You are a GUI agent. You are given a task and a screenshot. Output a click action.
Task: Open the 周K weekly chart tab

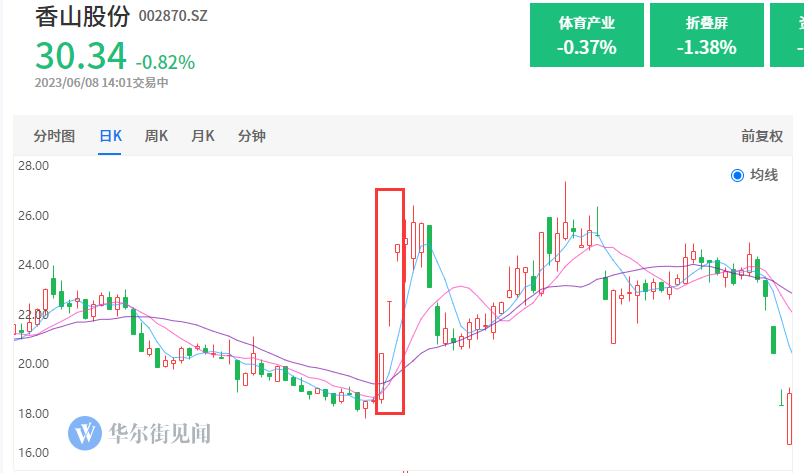pyautogui.click(x=156, y=136)
